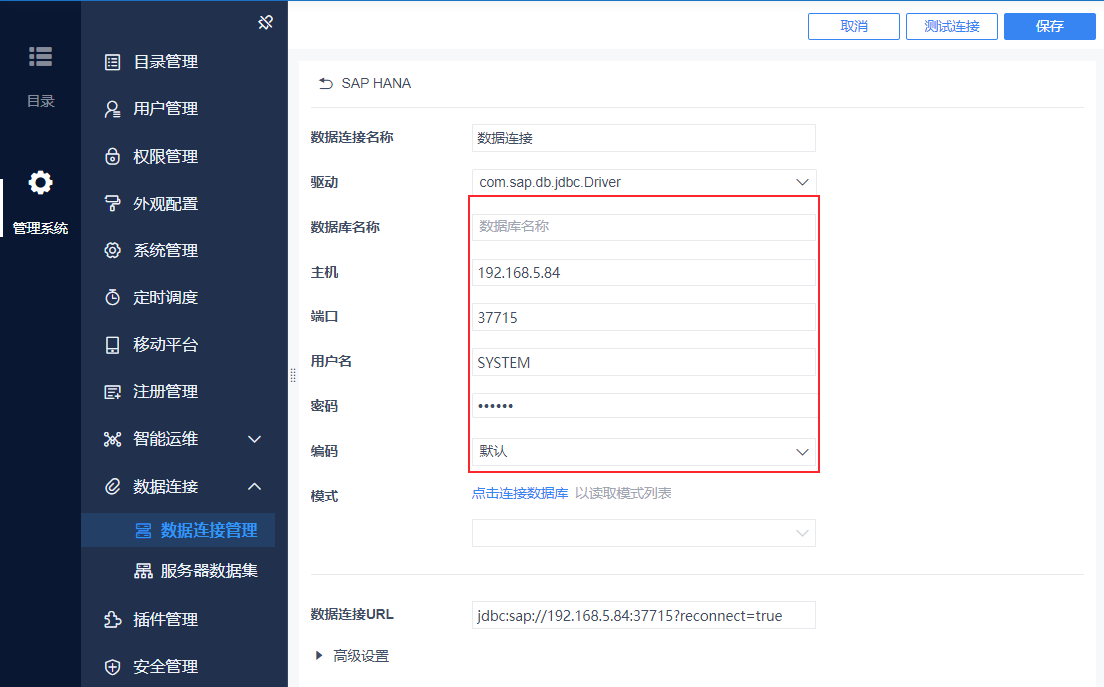Viewport: 1104px width, 687px height.
Task: Expand the 智能运维 submenu chevron
Action: coord(255,439)
